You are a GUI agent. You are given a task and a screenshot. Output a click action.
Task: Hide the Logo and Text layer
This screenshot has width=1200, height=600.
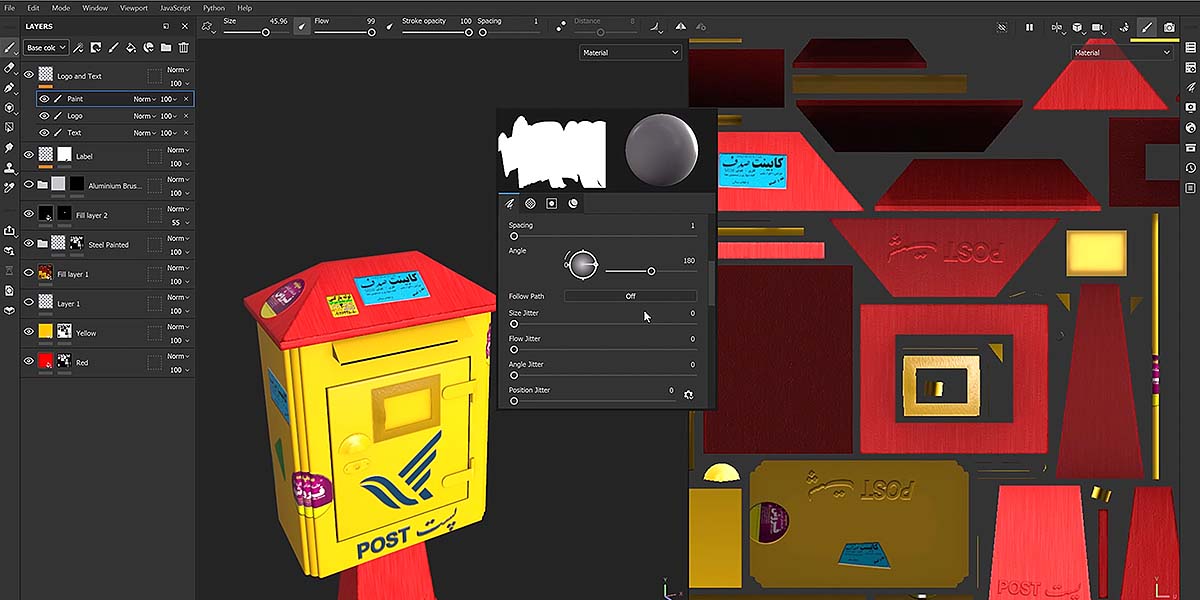(x=29, y=74)
